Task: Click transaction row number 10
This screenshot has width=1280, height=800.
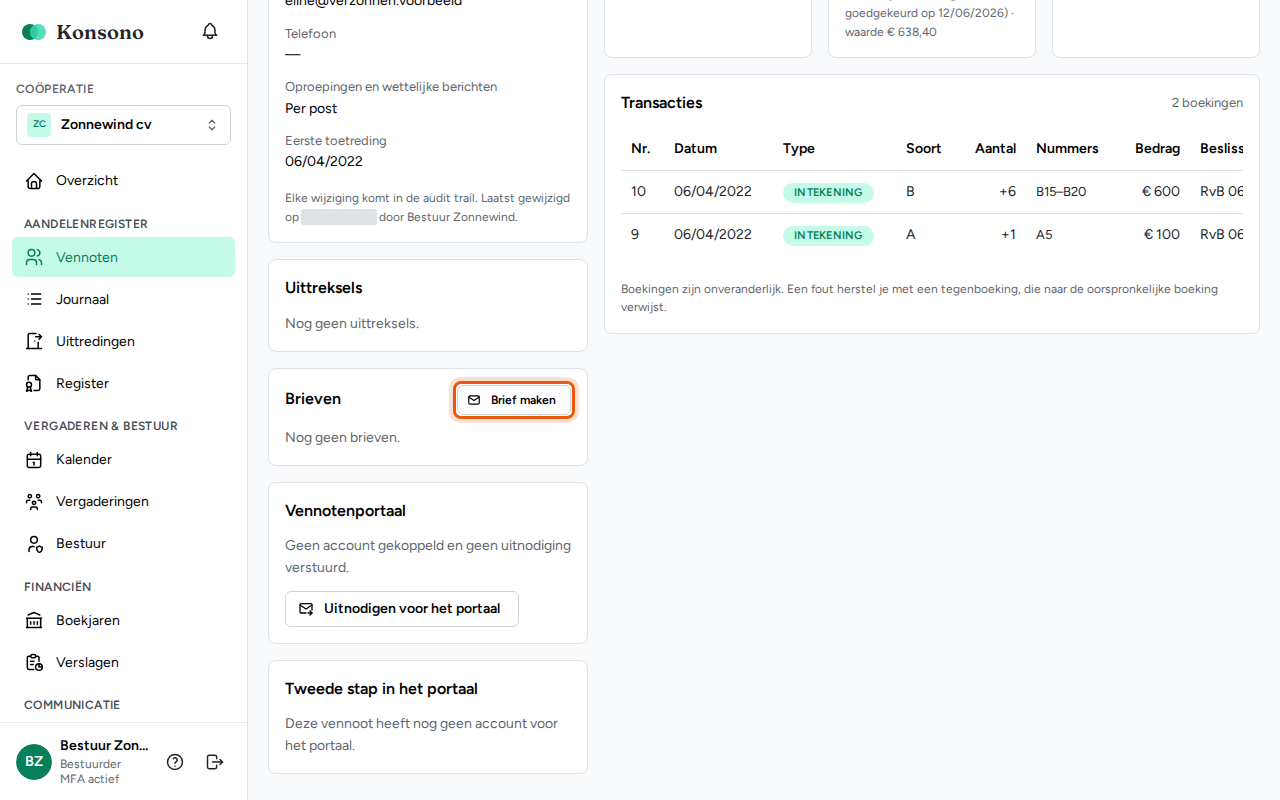Action: tap(932, 192)
